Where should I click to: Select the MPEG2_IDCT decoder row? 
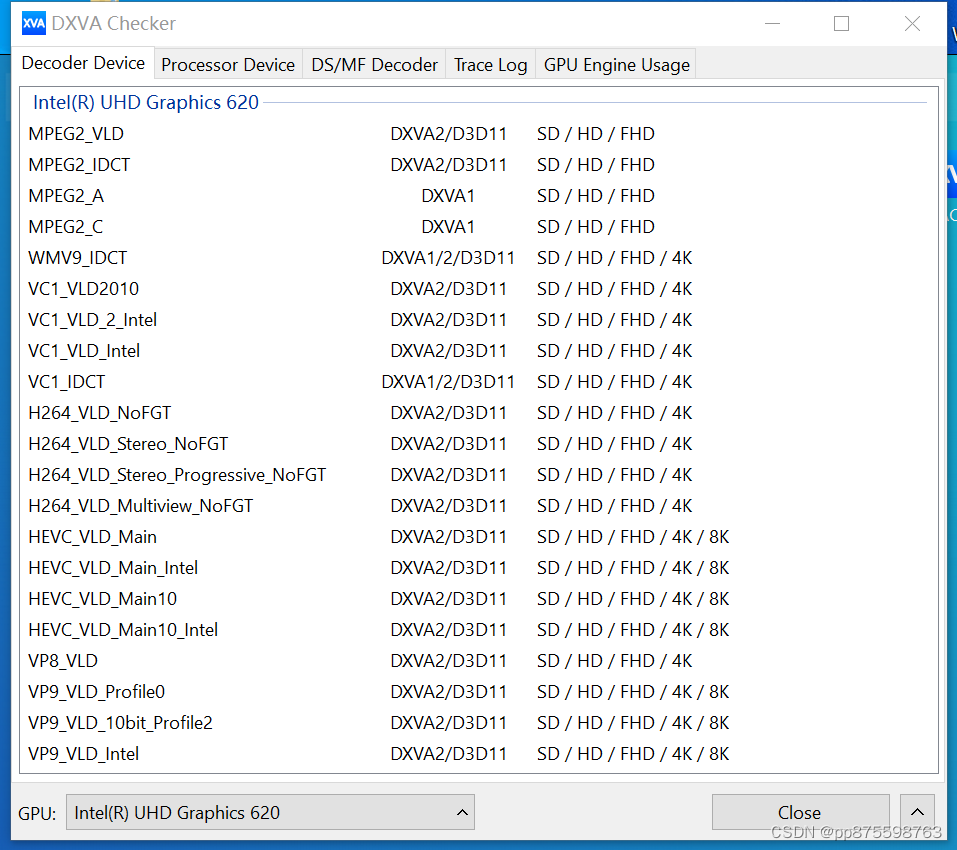coord(478,165)
